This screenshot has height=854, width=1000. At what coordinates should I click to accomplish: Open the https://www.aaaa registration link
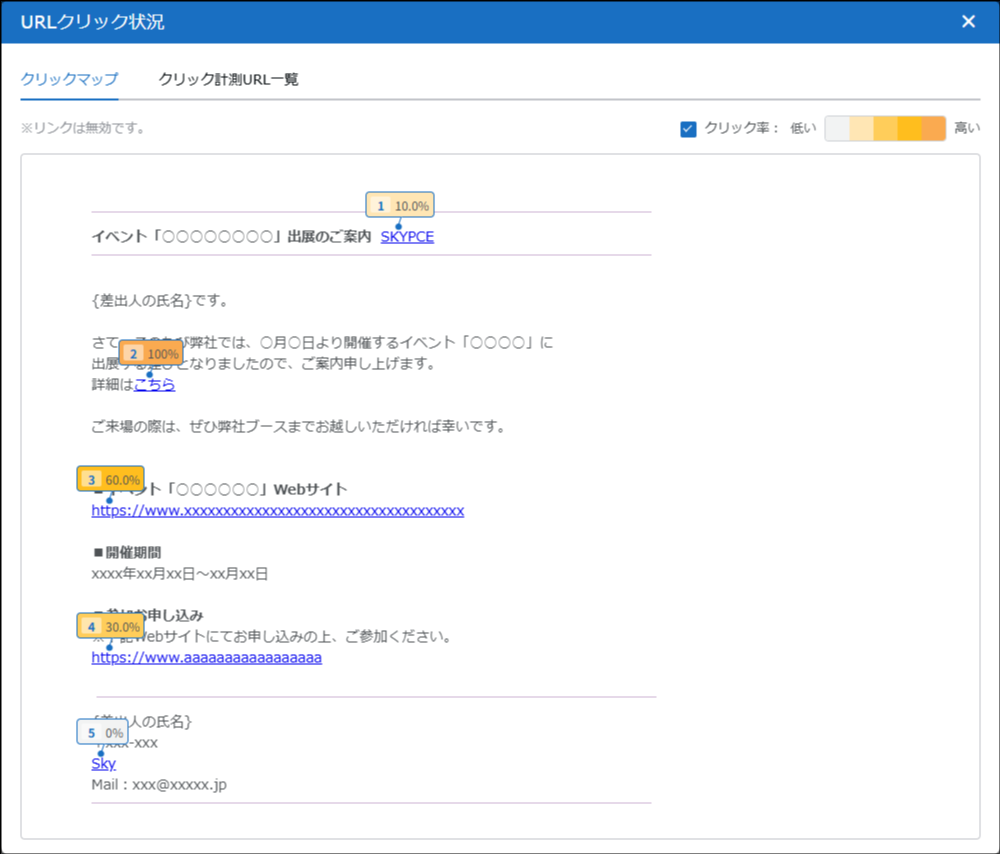pos(206,658)
